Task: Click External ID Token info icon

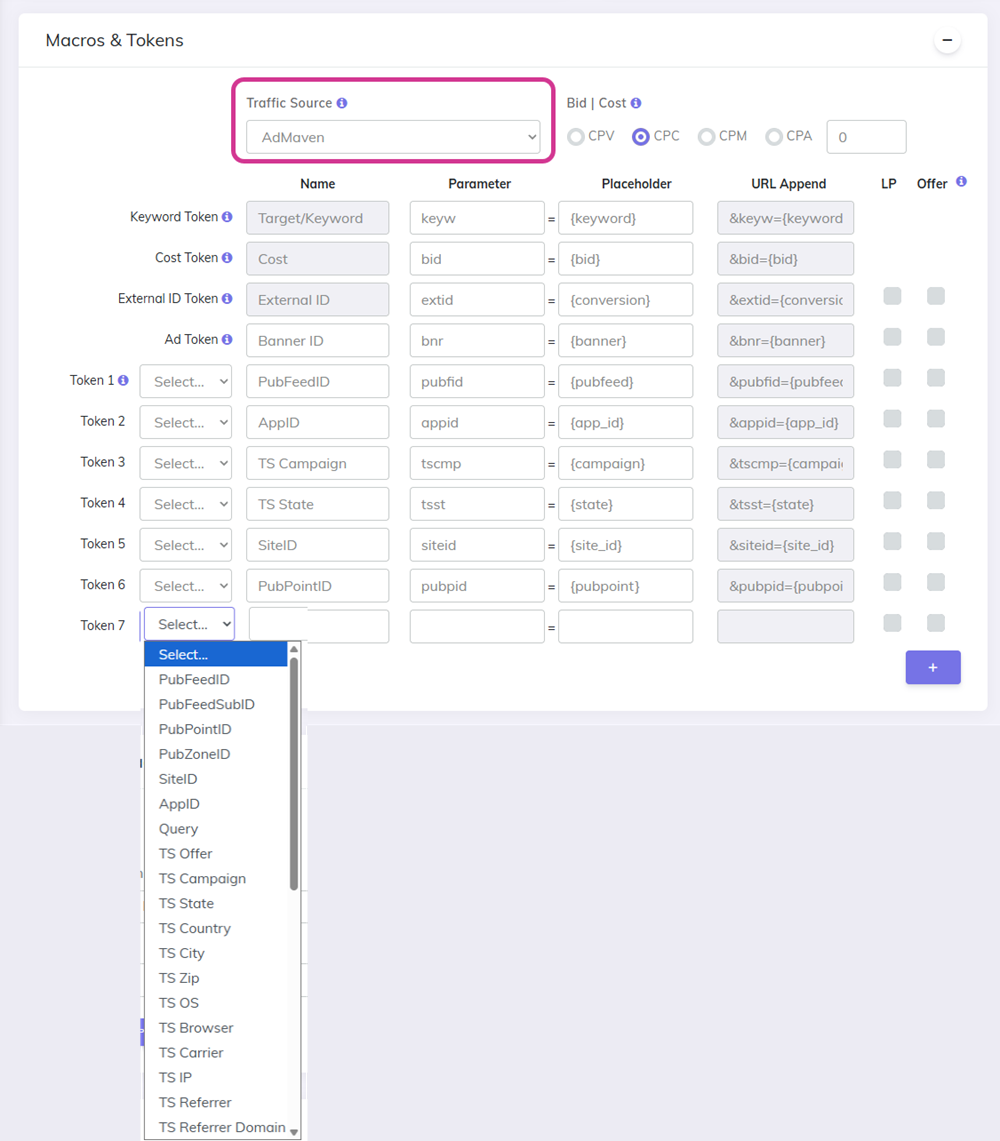Action: pyautogui.click(x=227, y=299)
